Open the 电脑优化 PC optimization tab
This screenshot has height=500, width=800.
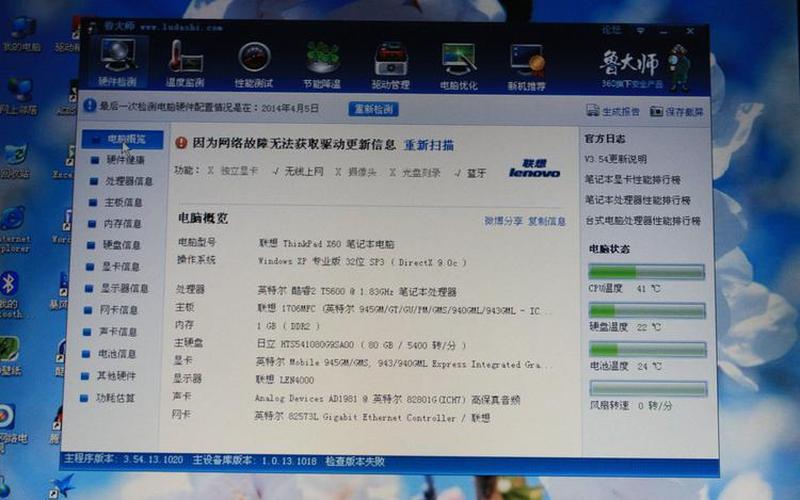click(x=459, y=66)
